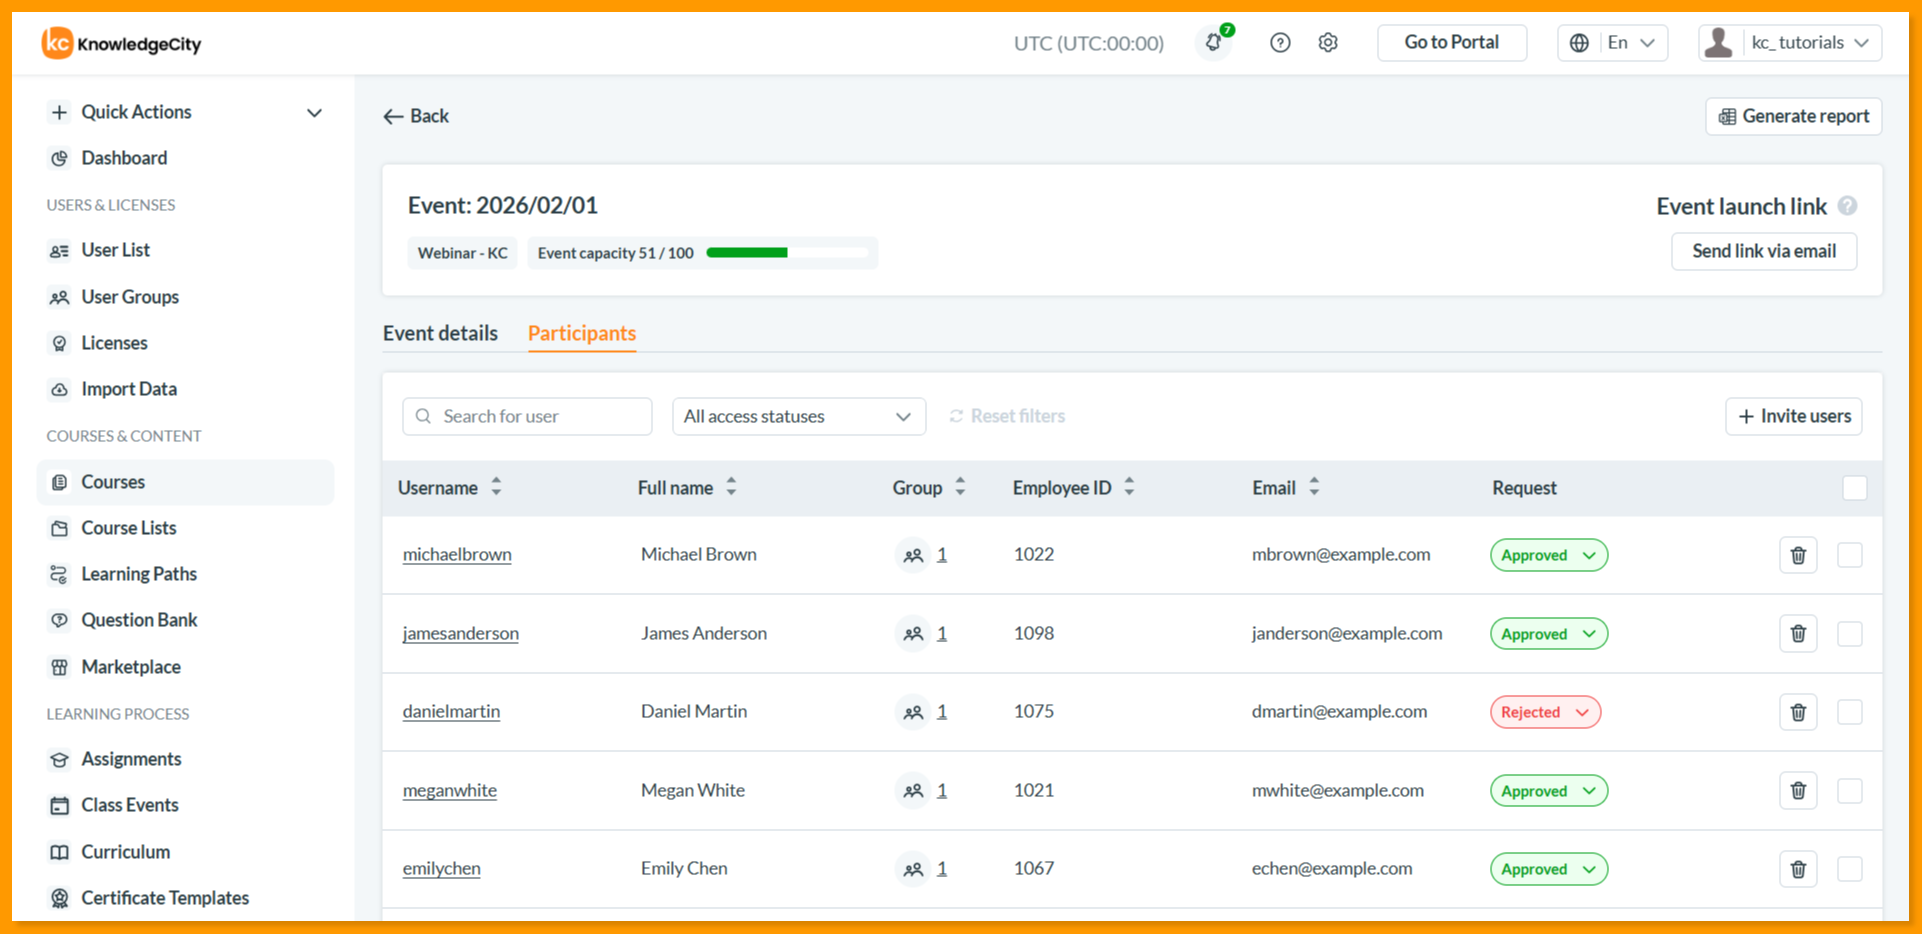Expand the Quick Actions menu
The width and height of the screenshot is (1922, 934).
(186, 112)
